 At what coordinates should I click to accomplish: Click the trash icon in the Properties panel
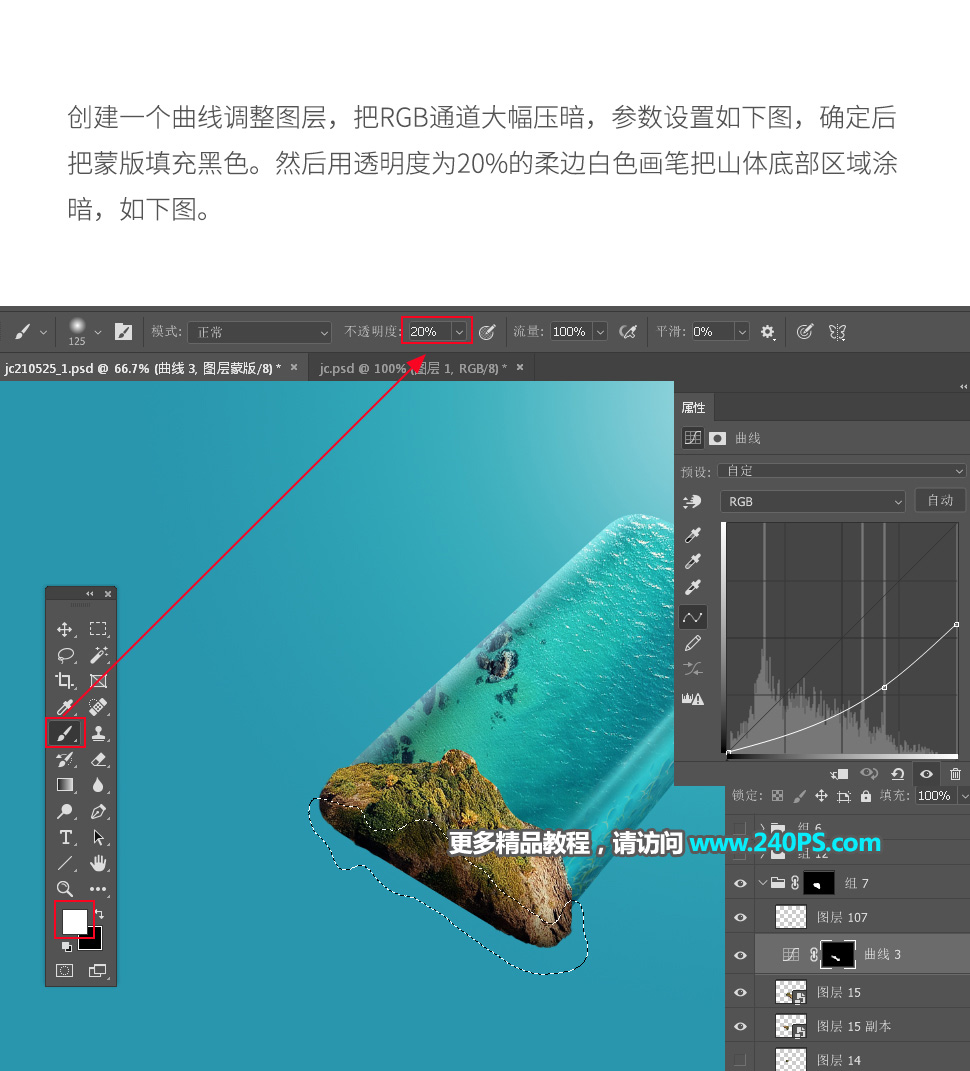(955, 774)
